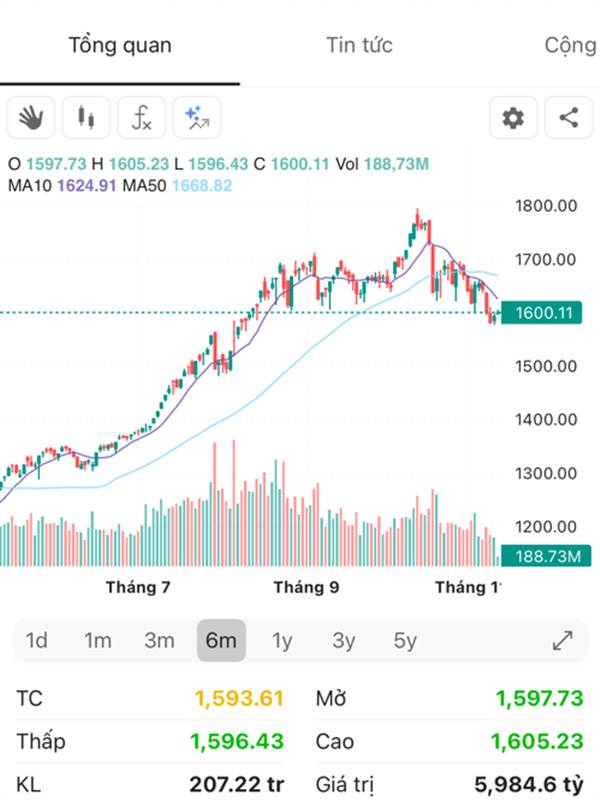Open the Tin tức tab
This screenshot has width=600, height=800.
(x=359, y=45)
